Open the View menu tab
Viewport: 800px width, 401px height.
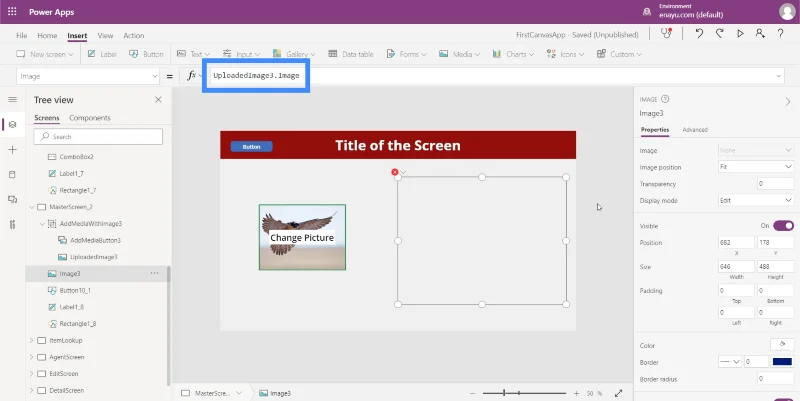[105, 35]
